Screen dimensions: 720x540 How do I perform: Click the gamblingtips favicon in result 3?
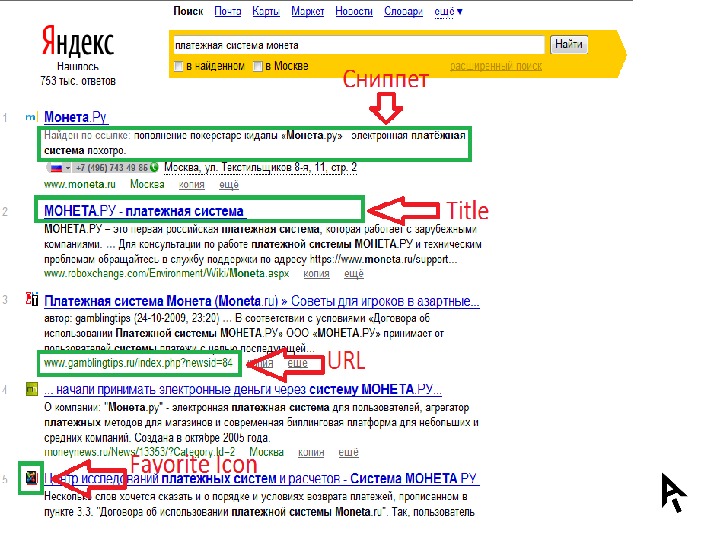32,299
